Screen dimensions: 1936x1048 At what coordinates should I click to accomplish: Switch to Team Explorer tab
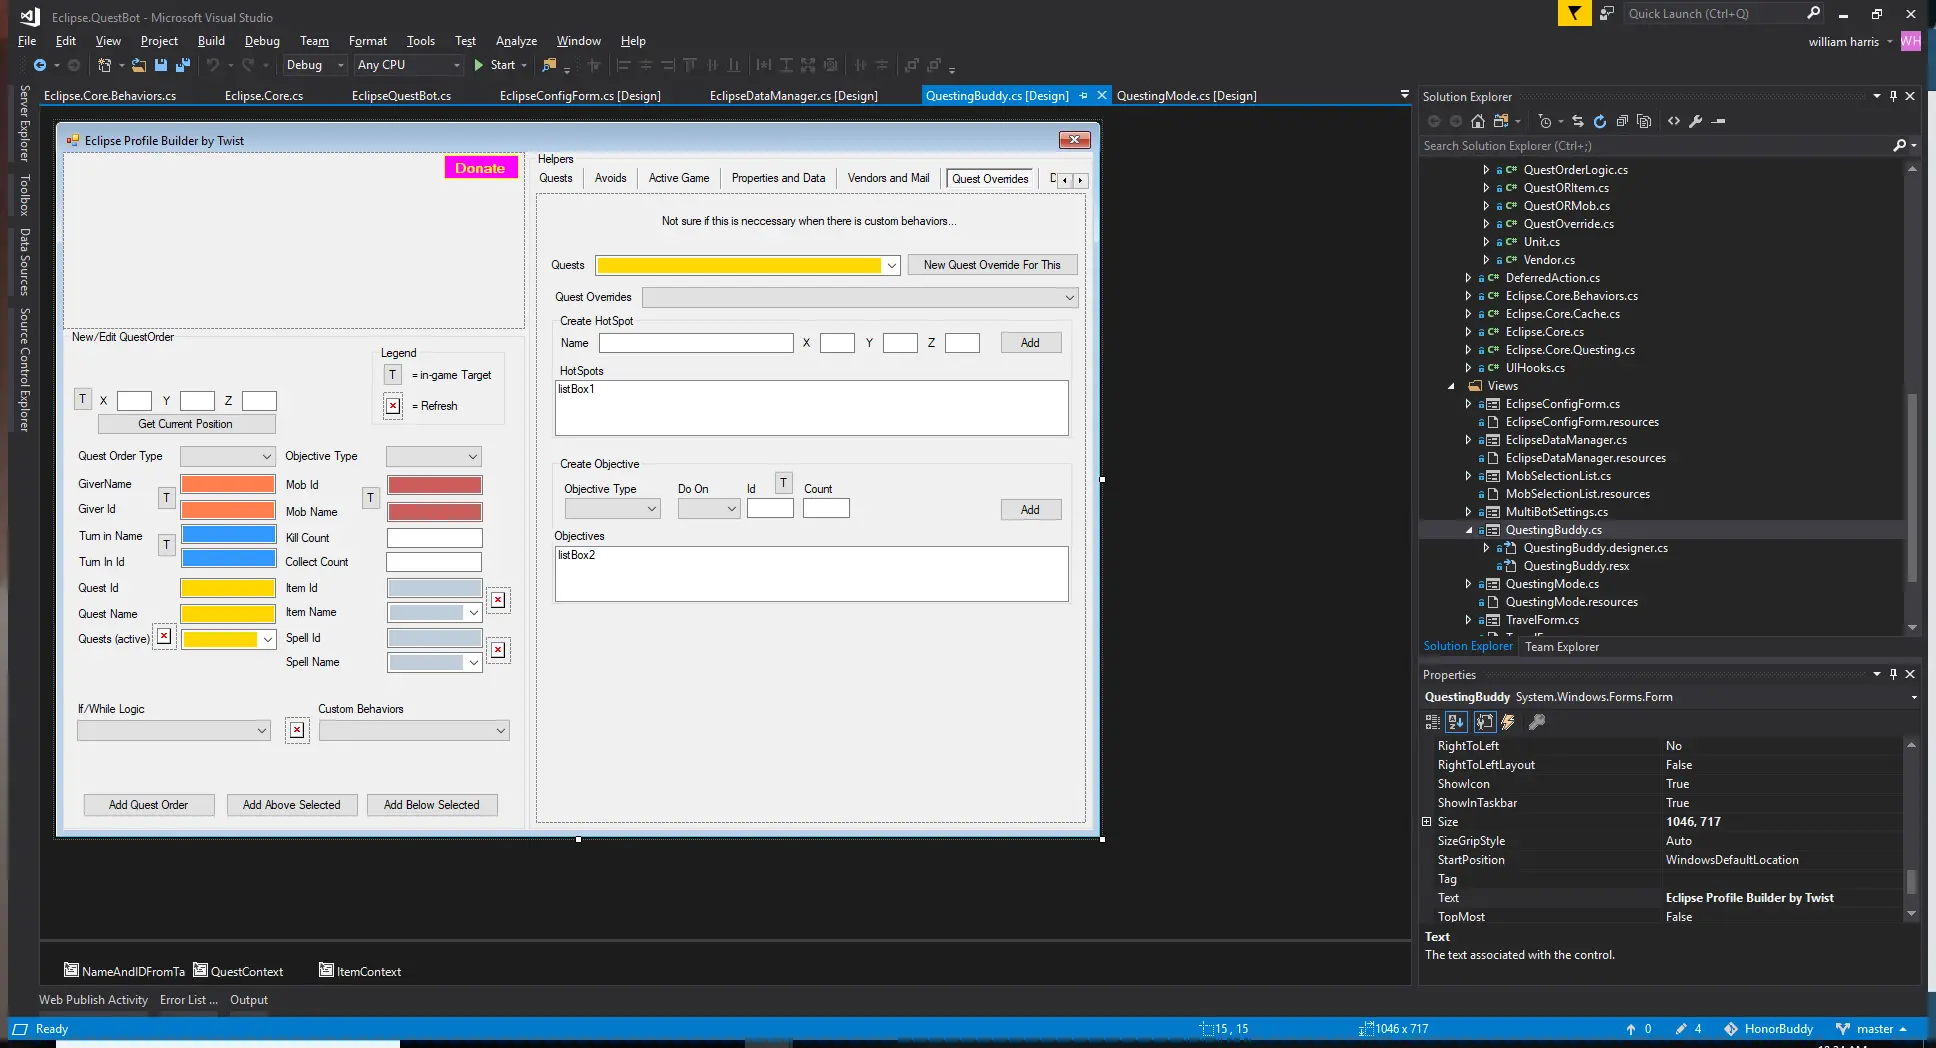pyautogui.click(x=1561, y=647)
